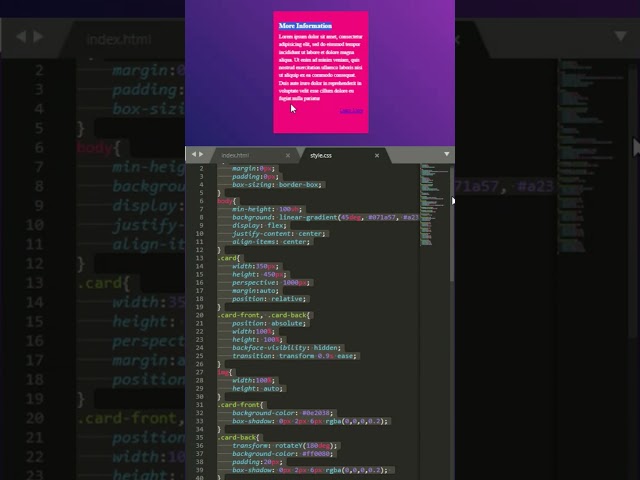Click the linear-gradient background line
640x480 pixels.
tap(325, 217)
